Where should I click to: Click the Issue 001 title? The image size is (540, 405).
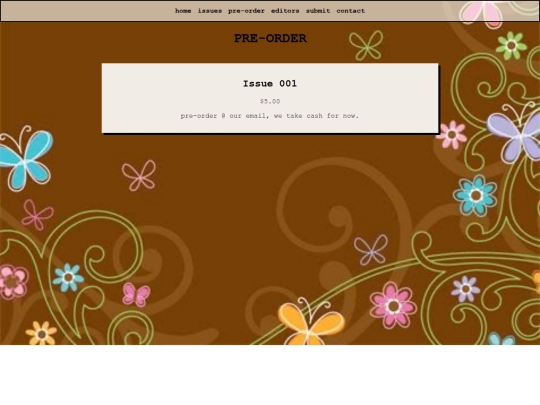click(x=270, y=84)
